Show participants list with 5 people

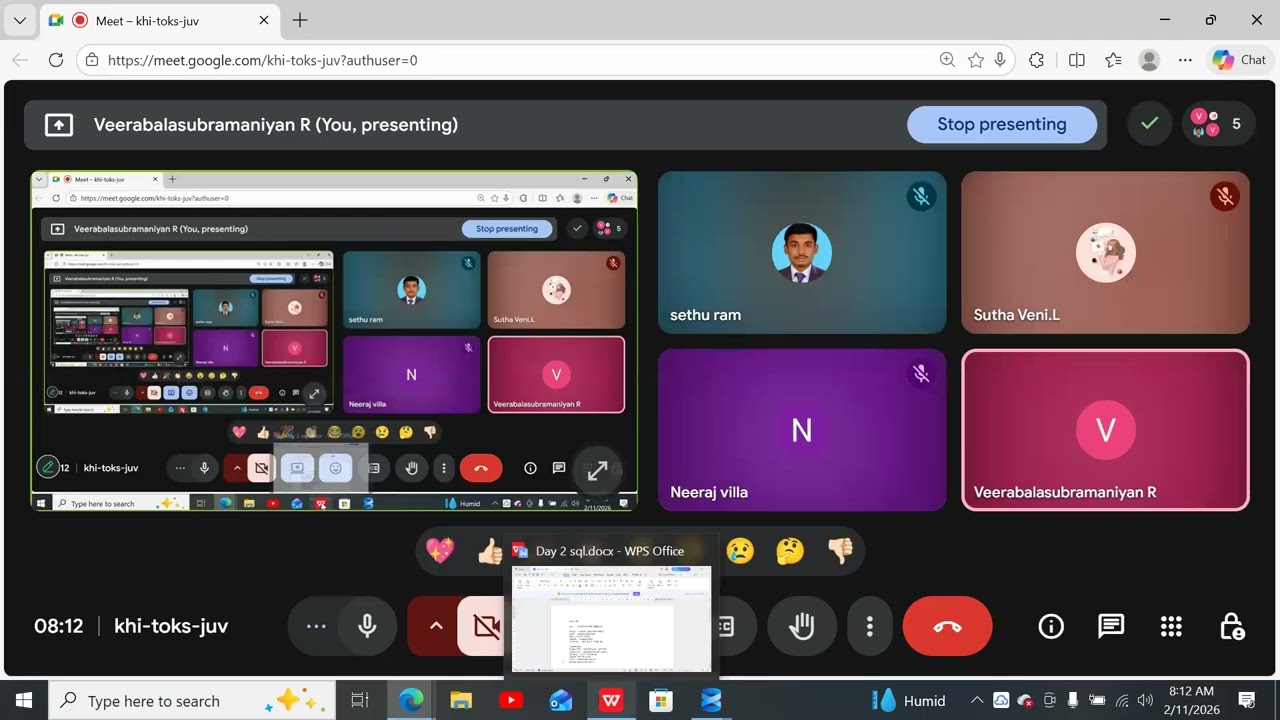coord(1218,125)
